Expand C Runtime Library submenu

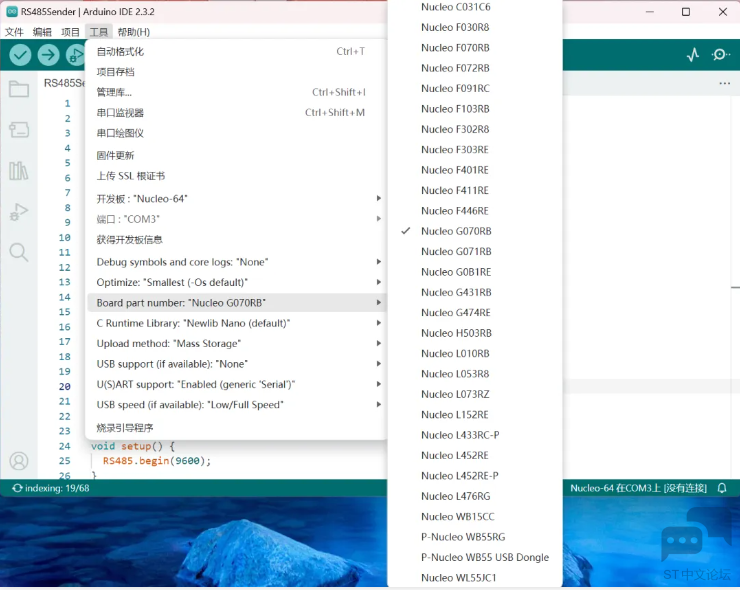pos(237,323)
